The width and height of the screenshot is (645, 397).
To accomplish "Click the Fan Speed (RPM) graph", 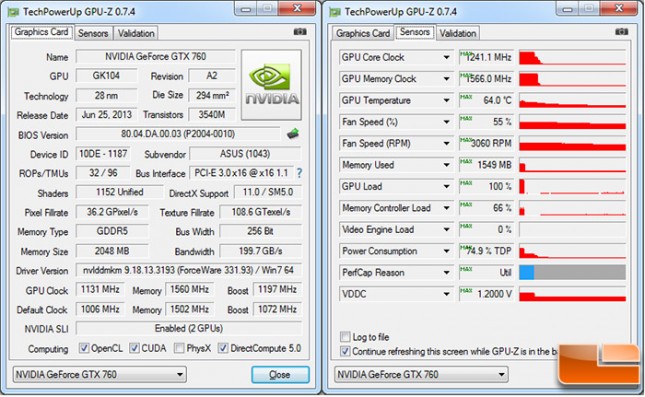I will (x=572, y=144).
